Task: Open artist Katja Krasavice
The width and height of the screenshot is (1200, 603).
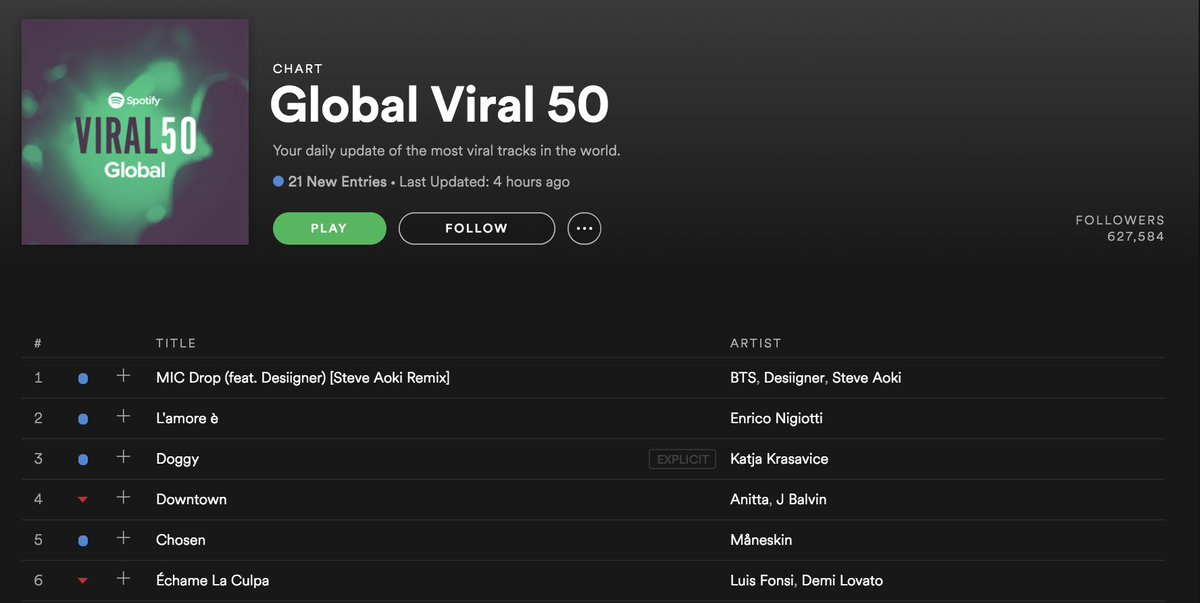Action: 779,459
